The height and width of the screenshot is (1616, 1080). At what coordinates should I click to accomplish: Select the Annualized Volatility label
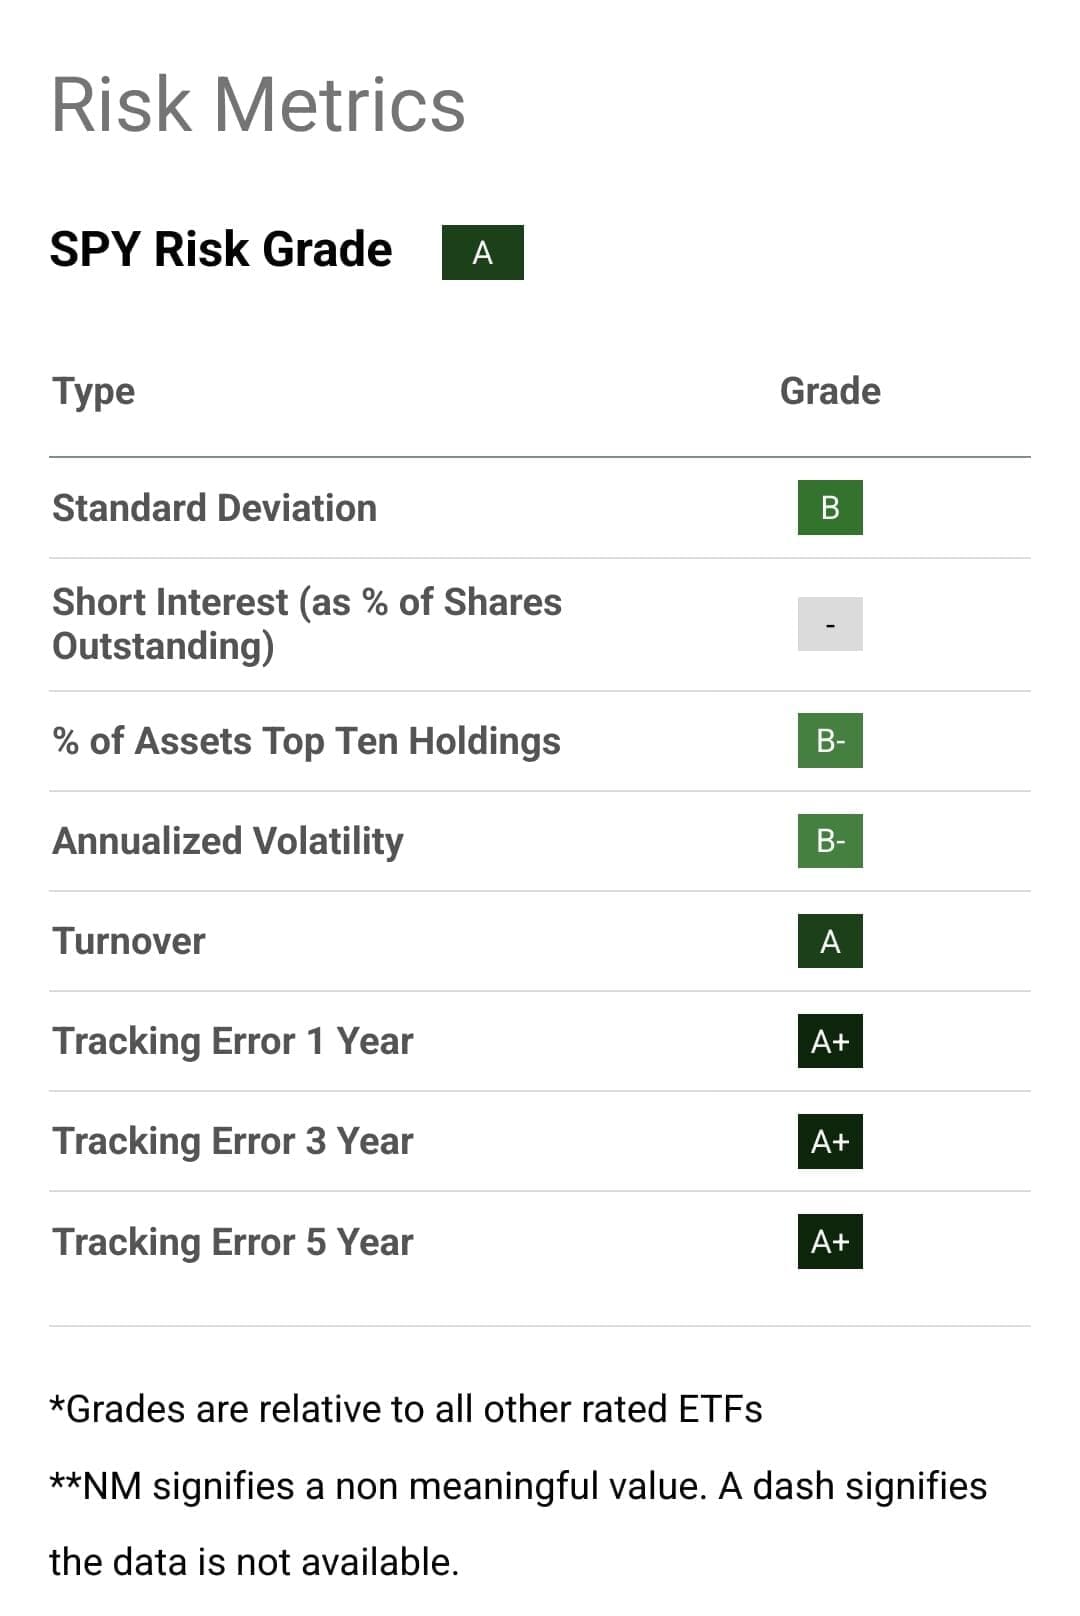click(x=228, y=841)
